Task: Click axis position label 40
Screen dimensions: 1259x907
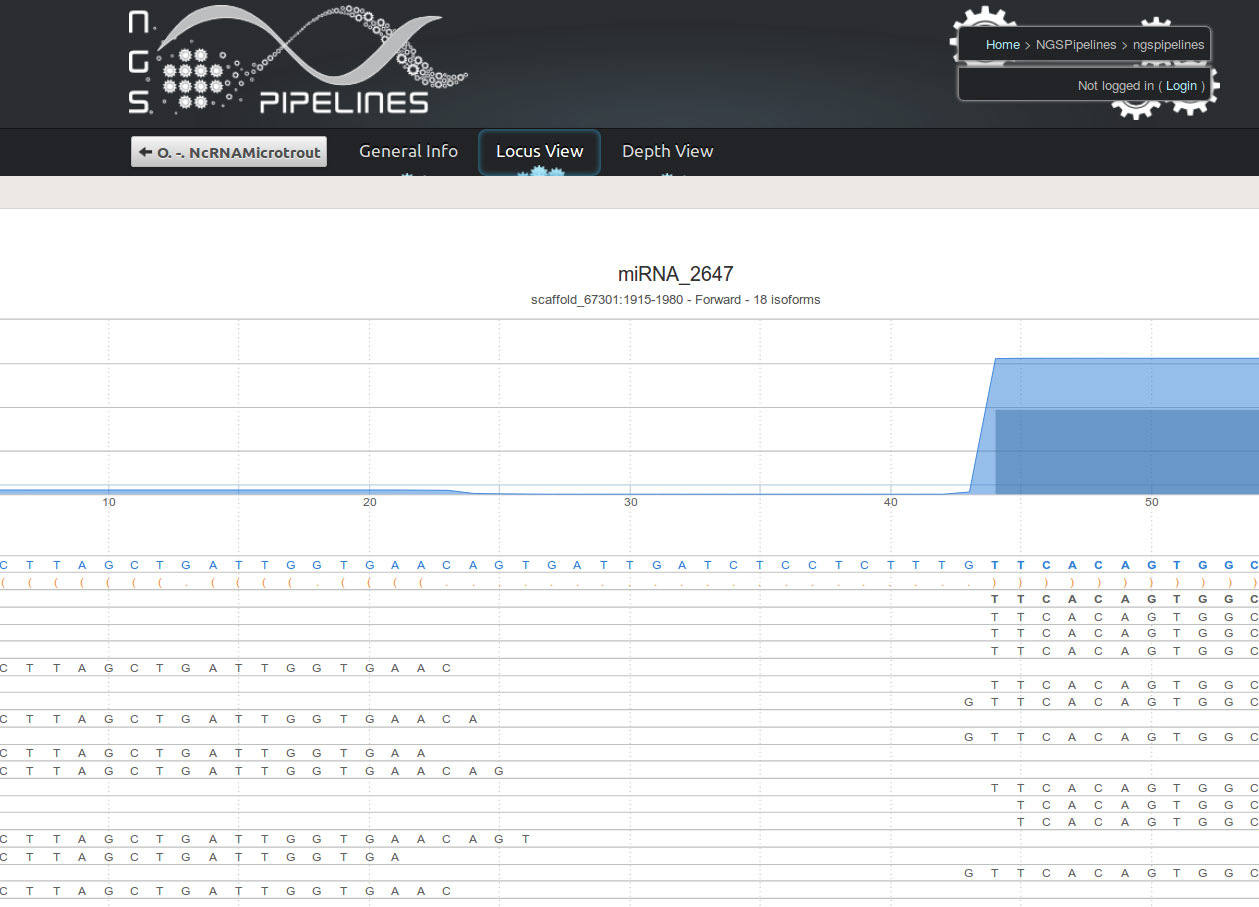Action: tap(891, 502)
